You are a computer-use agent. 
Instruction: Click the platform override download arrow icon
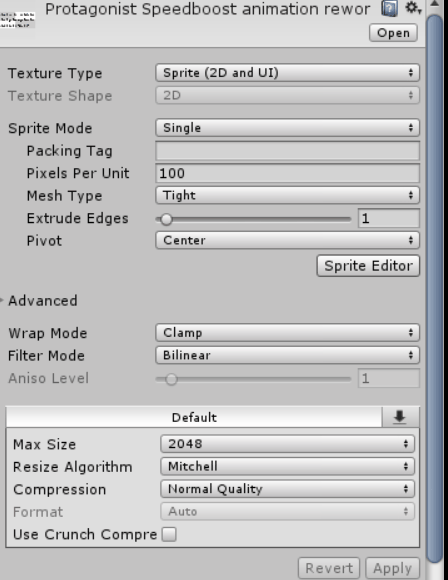coord(400,417)
